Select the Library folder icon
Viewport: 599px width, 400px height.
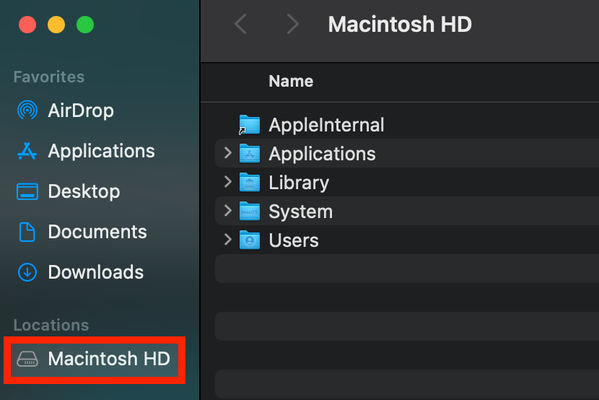(249, 182)
